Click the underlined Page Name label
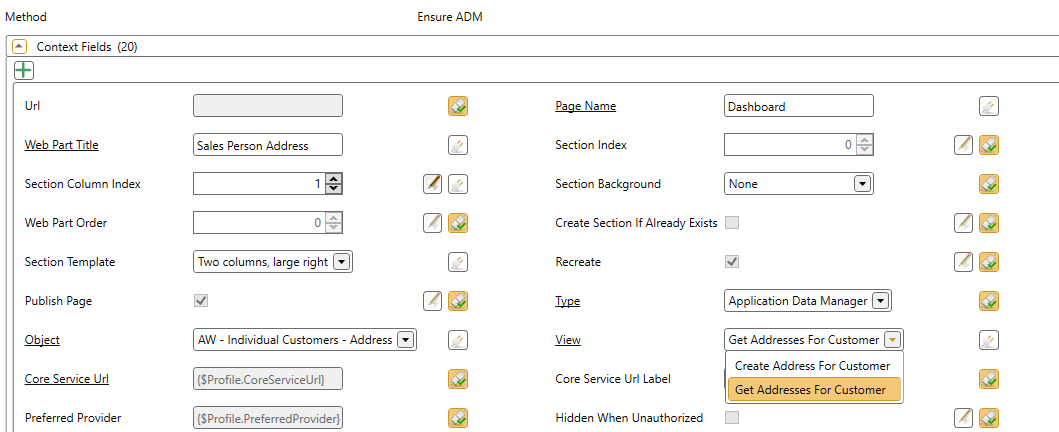Screen dimensions: 1059x432 click(x=586, y=106)
